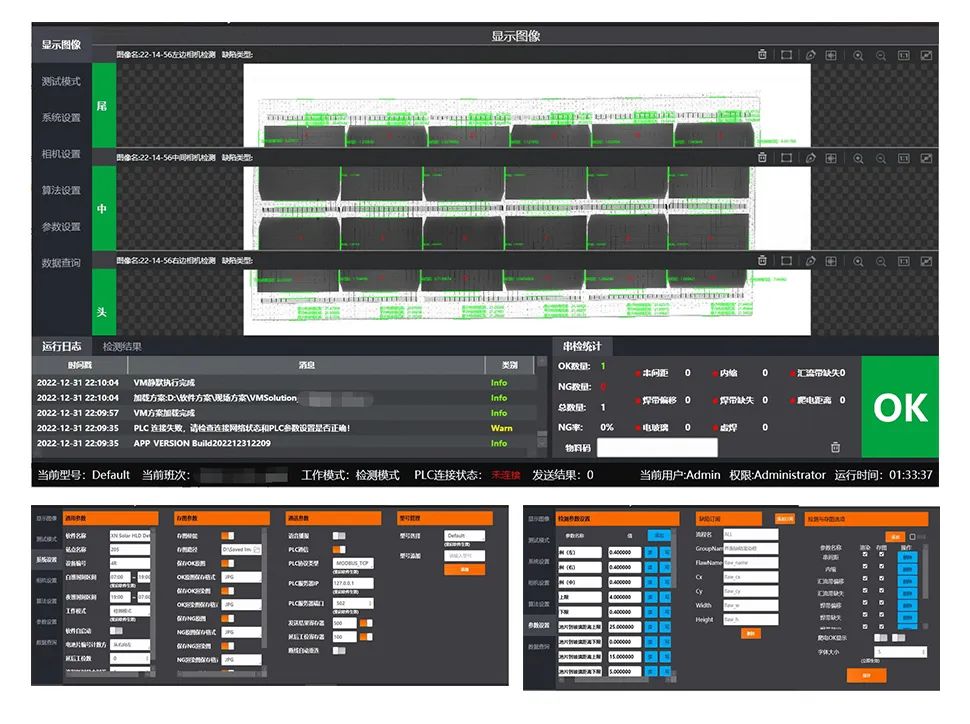Toggle the 软件自启动 switch
The width and height of the screenshot is (970, 724).
[118, 631]
